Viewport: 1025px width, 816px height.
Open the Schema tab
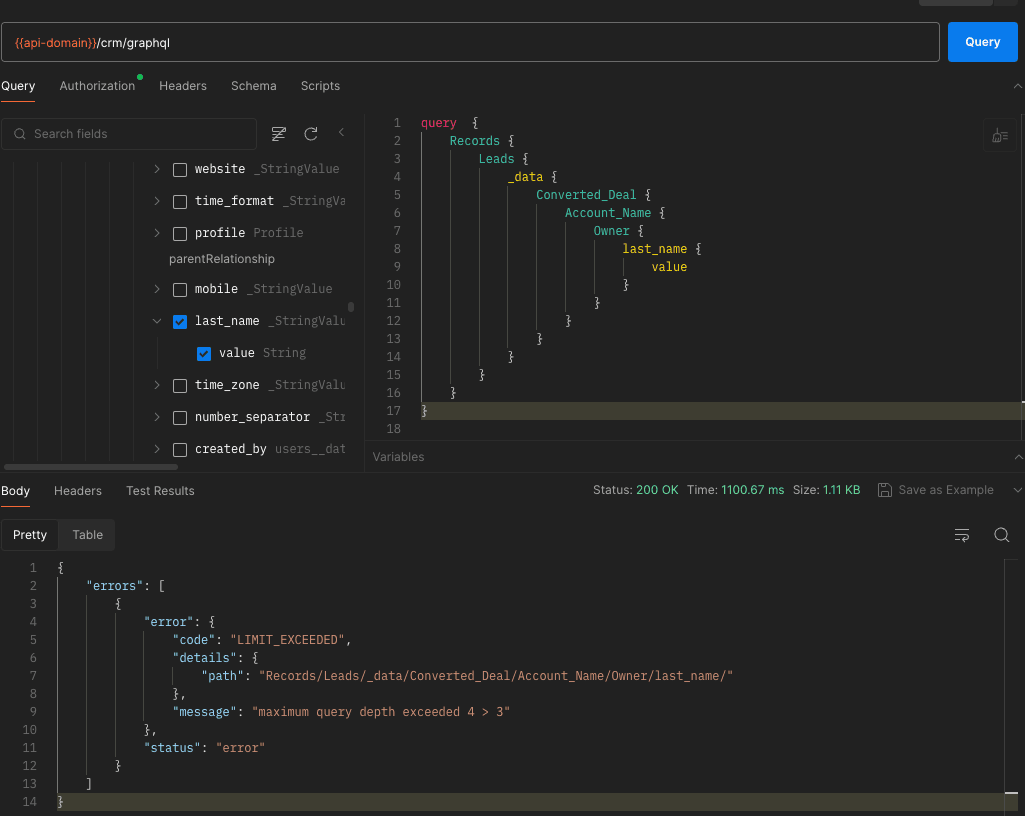[254, 86]
